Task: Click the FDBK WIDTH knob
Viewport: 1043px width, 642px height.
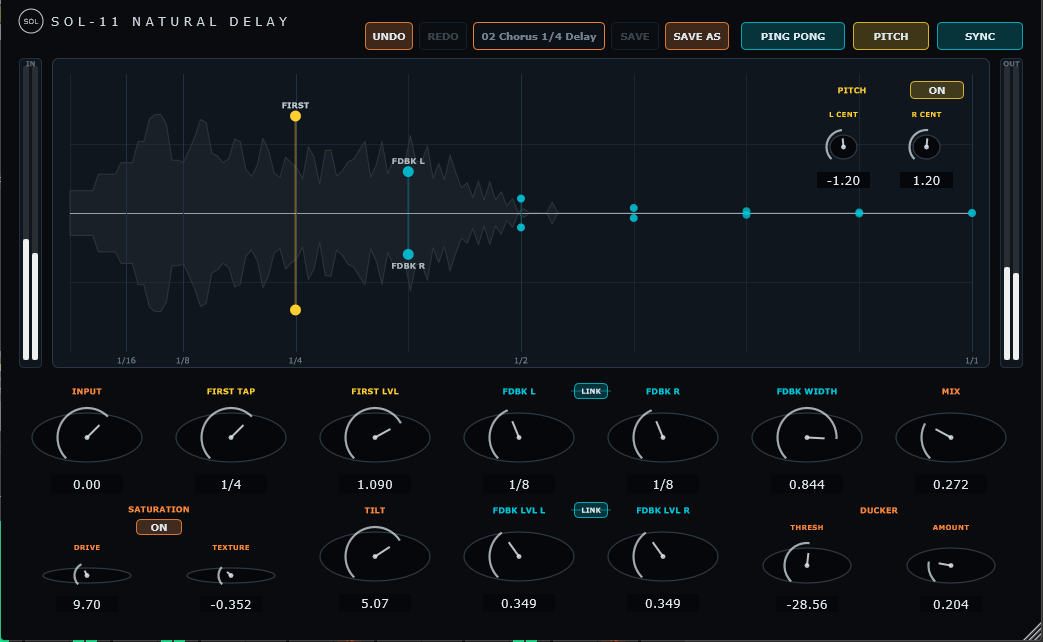Action: pos(807,436)
